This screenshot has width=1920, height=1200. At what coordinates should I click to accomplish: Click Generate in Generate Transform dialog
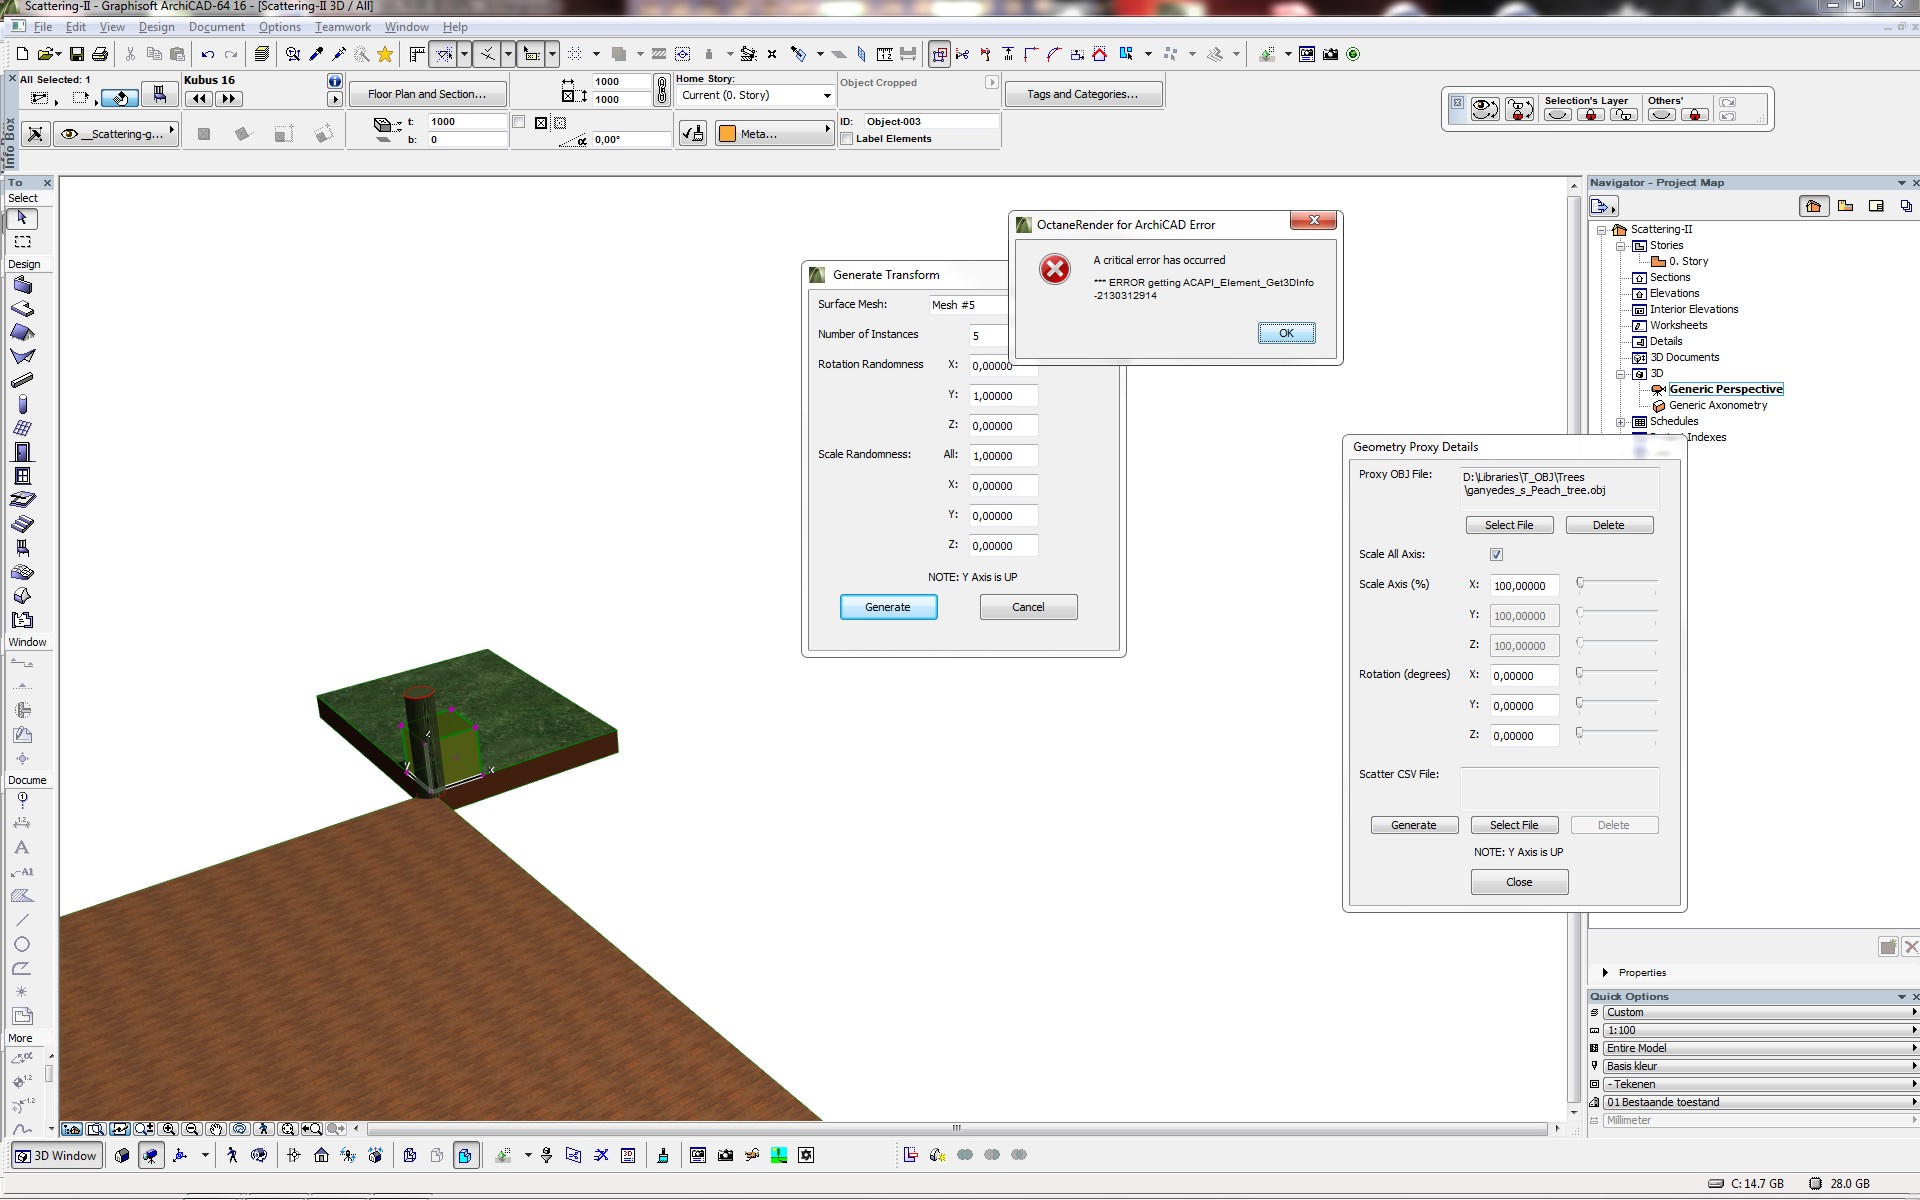888,608
